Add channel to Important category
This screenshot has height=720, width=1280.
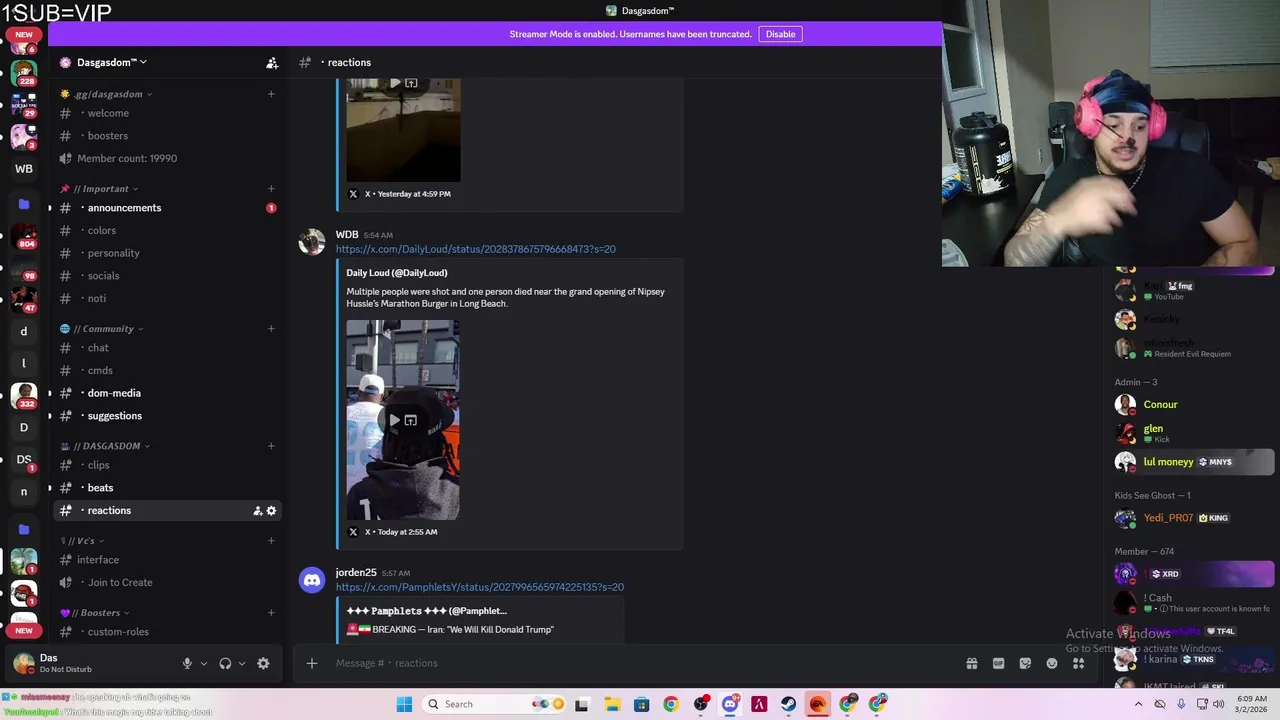[271, 189]
